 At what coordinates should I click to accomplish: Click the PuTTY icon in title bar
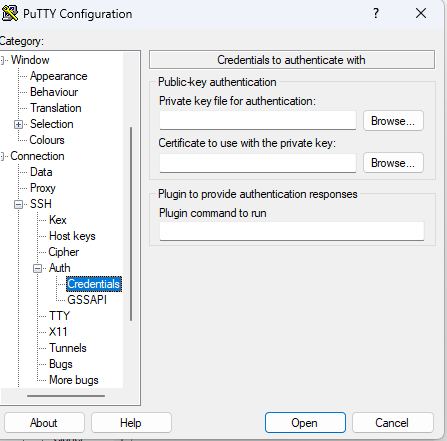tap(10, 13)
